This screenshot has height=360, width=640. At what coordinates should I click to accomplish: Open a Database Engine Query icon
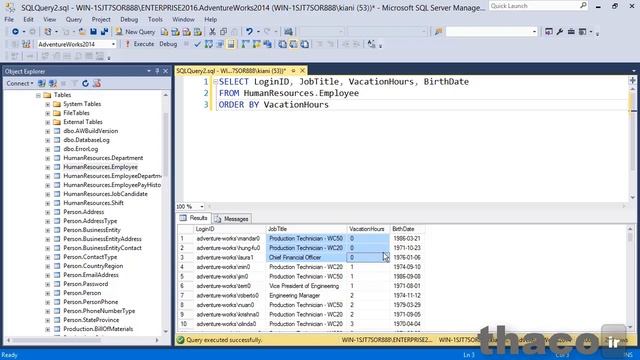pos(164,32)
